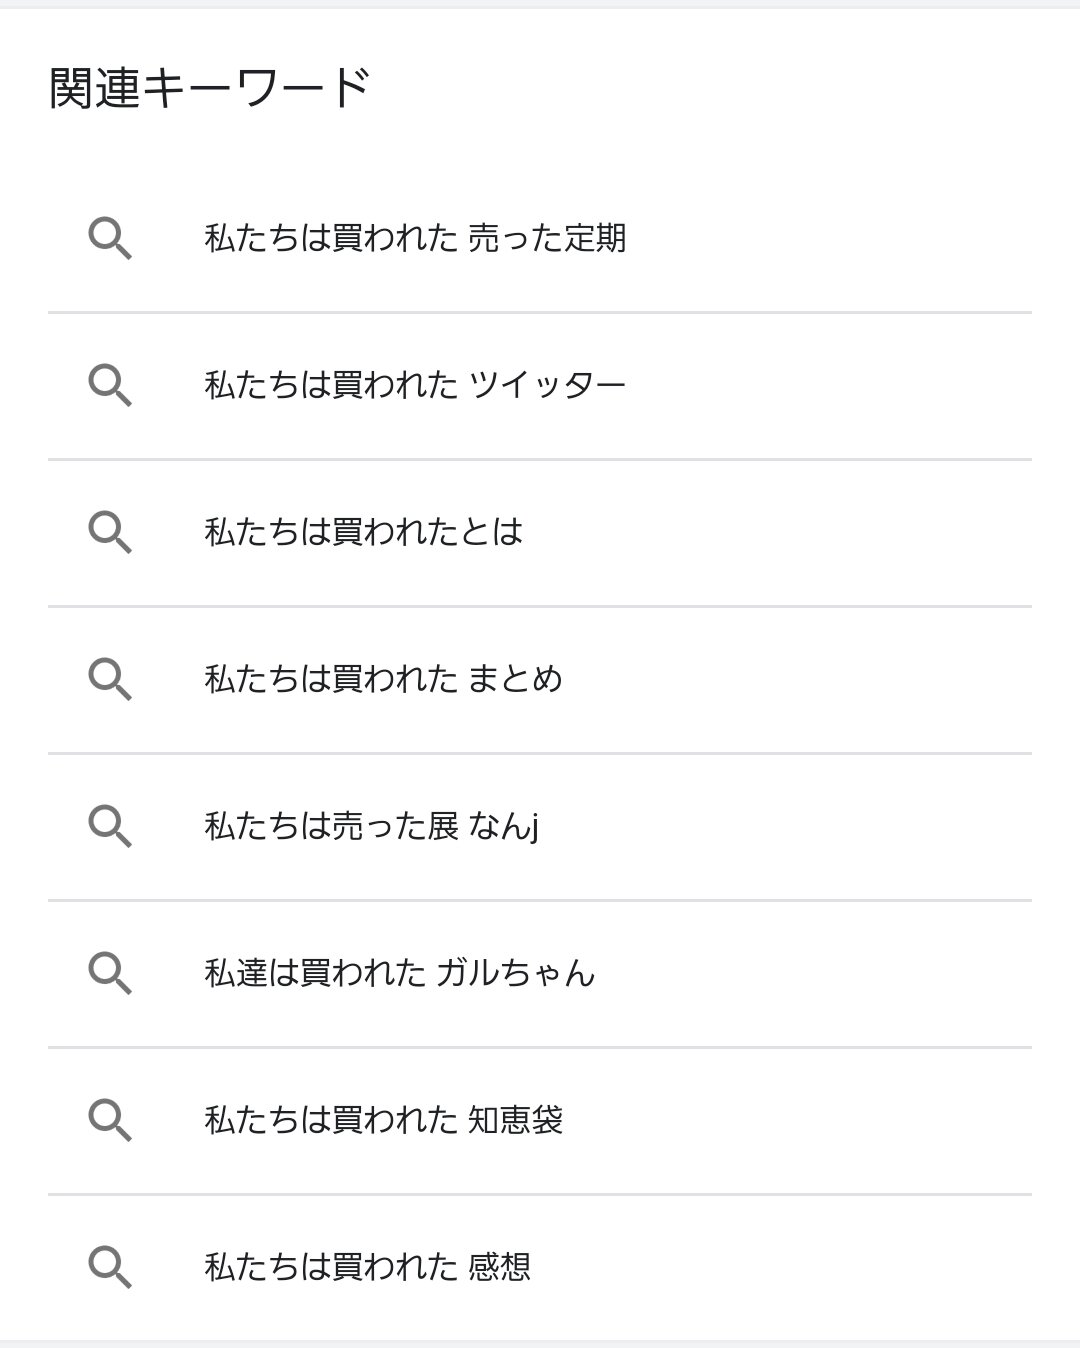This screenshot has height=1348, width=1080.
Task: Tap search icon for 私たちは買われたとは
Action: click(110, 533)
